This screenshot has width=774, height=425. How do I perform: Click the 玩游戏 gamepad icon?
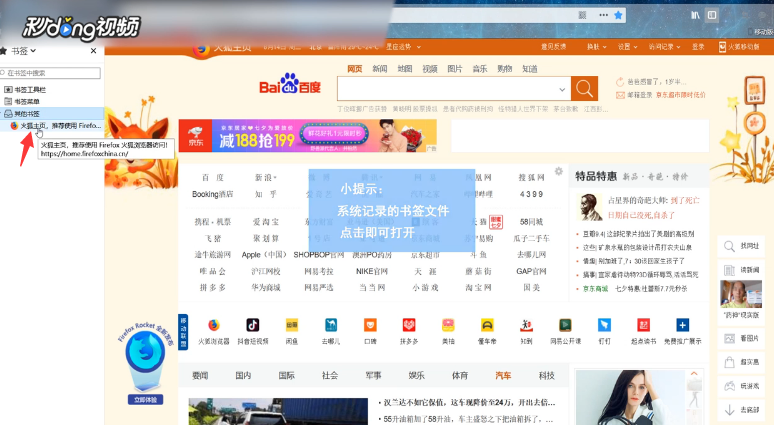pos(730,386)
